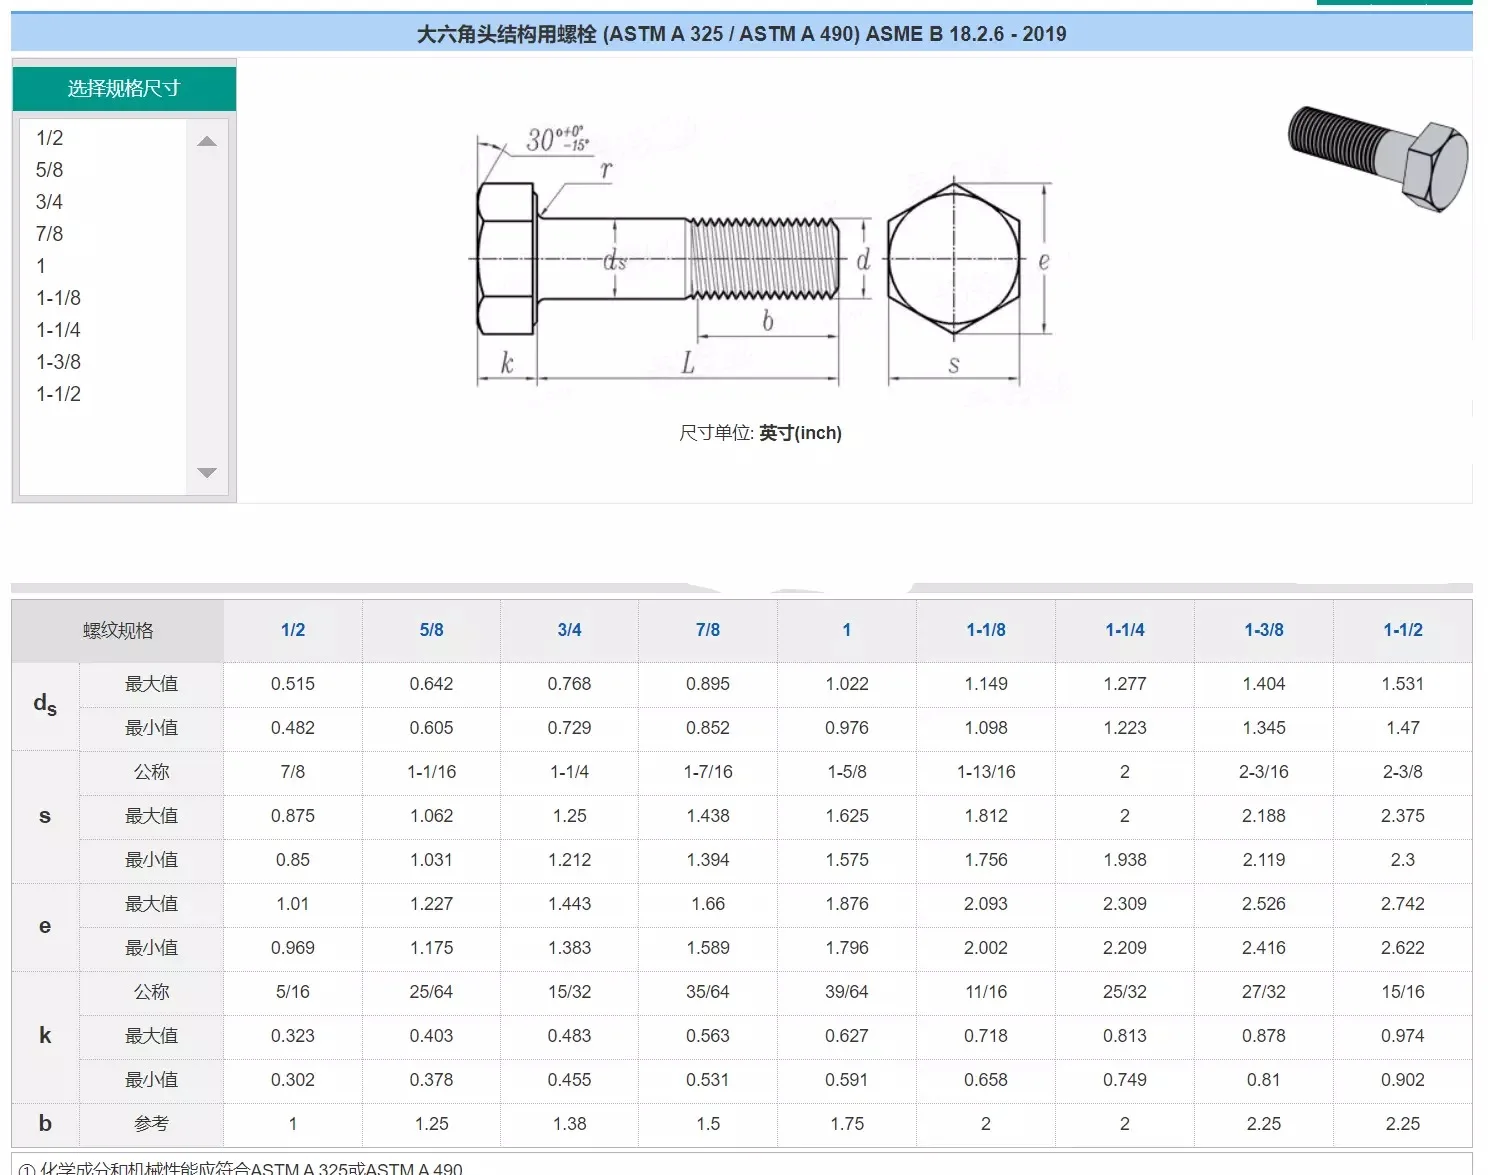Click cell value 1-1/16
The image size is (1488, 1175).
tap(431, 772)
